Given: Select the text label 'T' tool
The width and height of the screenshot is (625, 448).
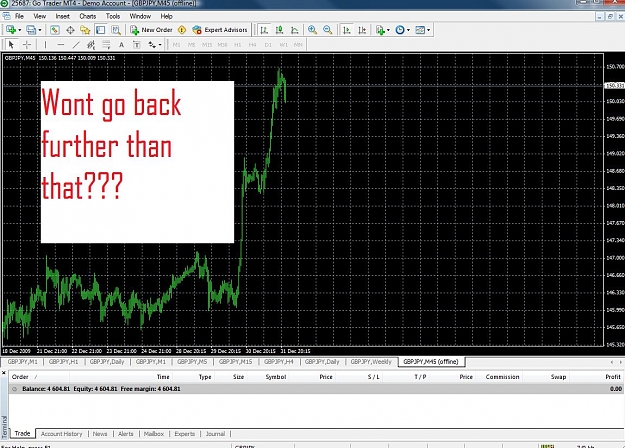Looking at the screenshot, I should click(x=136, y=45).
